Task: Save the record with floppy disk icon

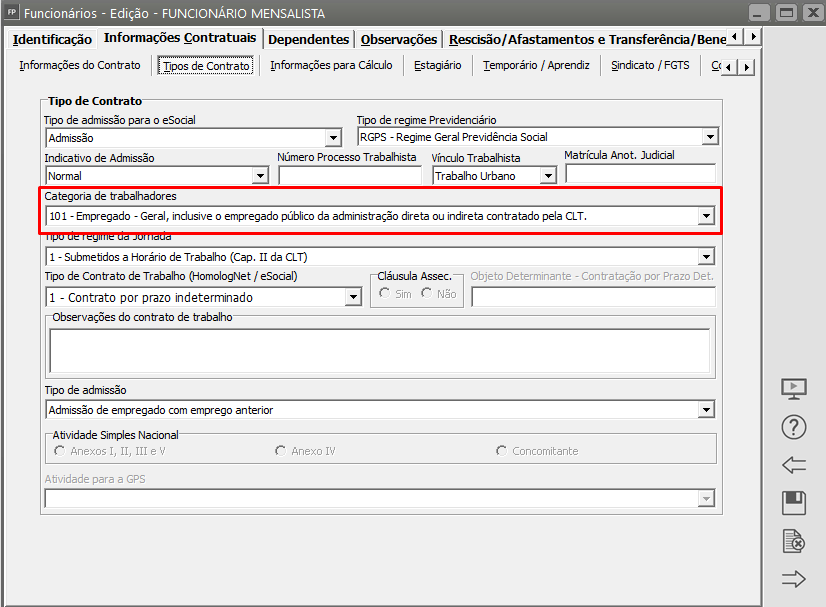Action: [793, 503]
